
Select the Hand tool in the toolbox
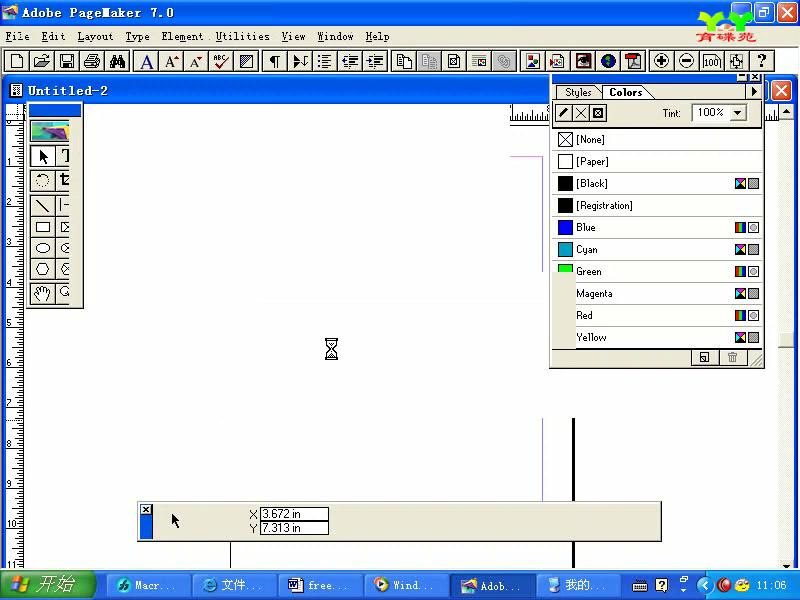(x=43, y=293)
